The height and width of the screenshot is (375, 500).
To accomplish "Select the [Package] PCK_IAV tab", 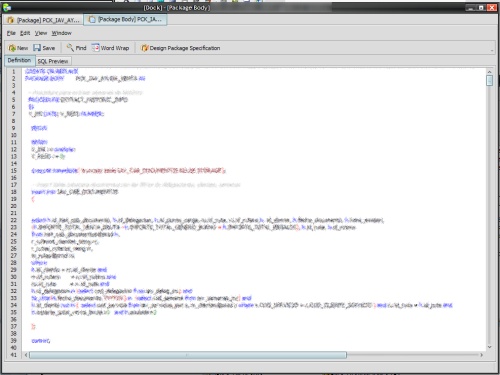I will click(43, 20).
